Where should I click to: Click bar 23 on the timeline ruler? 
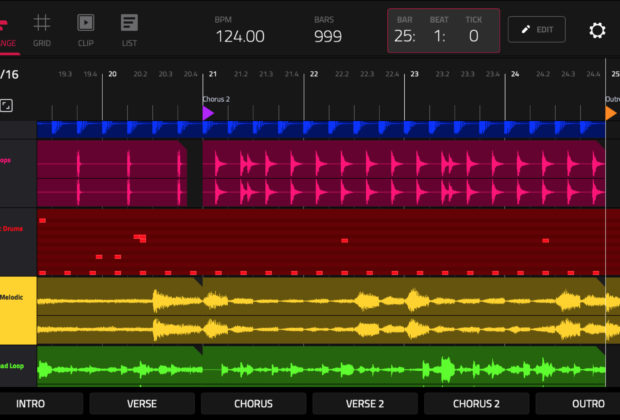click(414, 74)
